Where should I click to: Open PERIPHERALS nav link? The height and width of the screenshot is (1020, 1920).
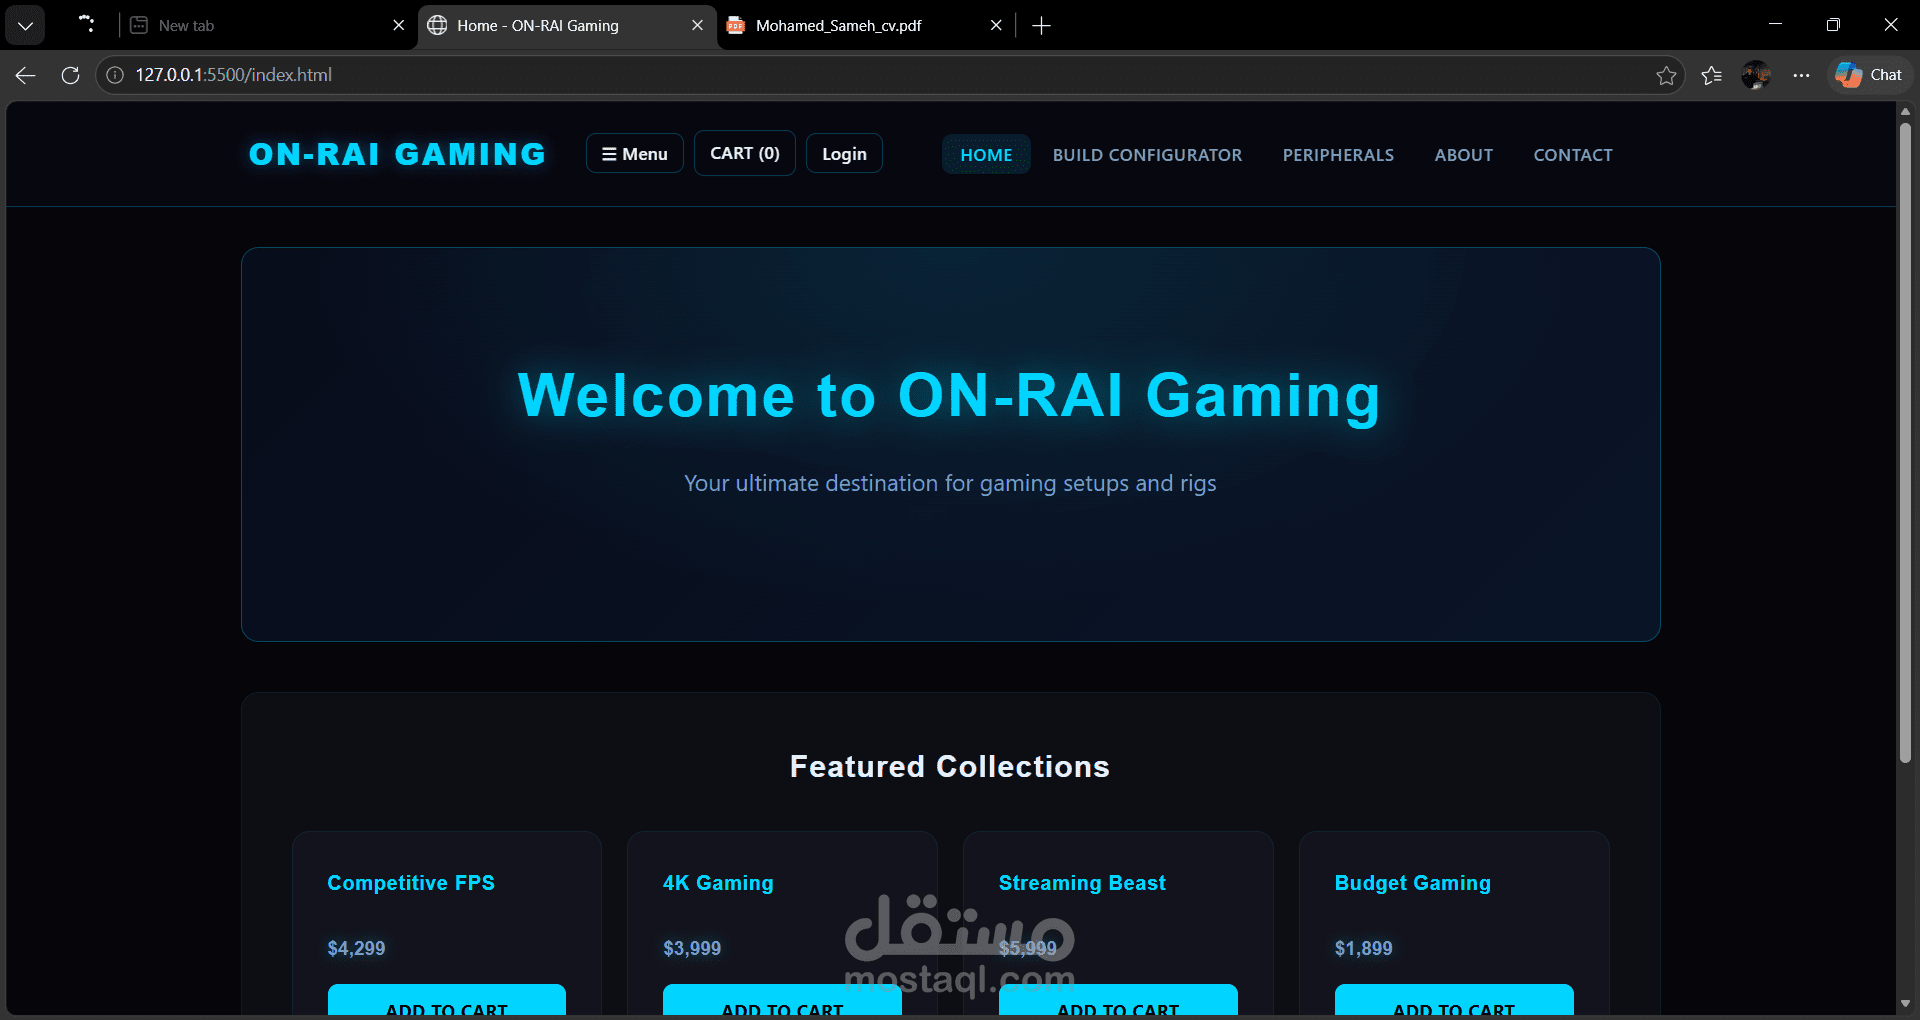(1338, 155)
